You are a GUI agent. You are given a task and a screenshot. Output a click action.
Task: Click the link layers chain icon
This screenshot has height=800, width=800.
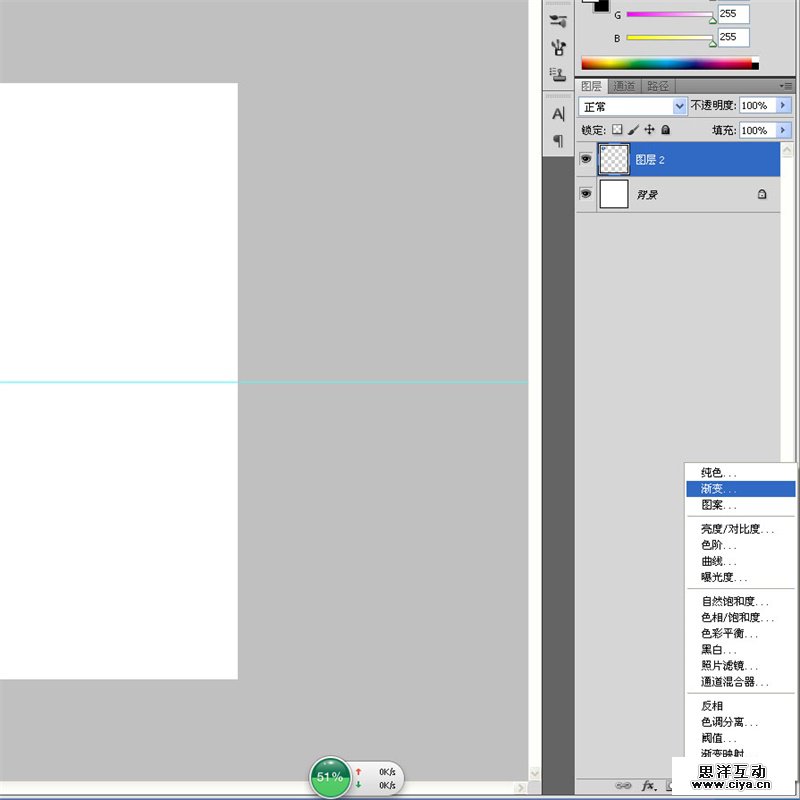click(x=622, y=785)
